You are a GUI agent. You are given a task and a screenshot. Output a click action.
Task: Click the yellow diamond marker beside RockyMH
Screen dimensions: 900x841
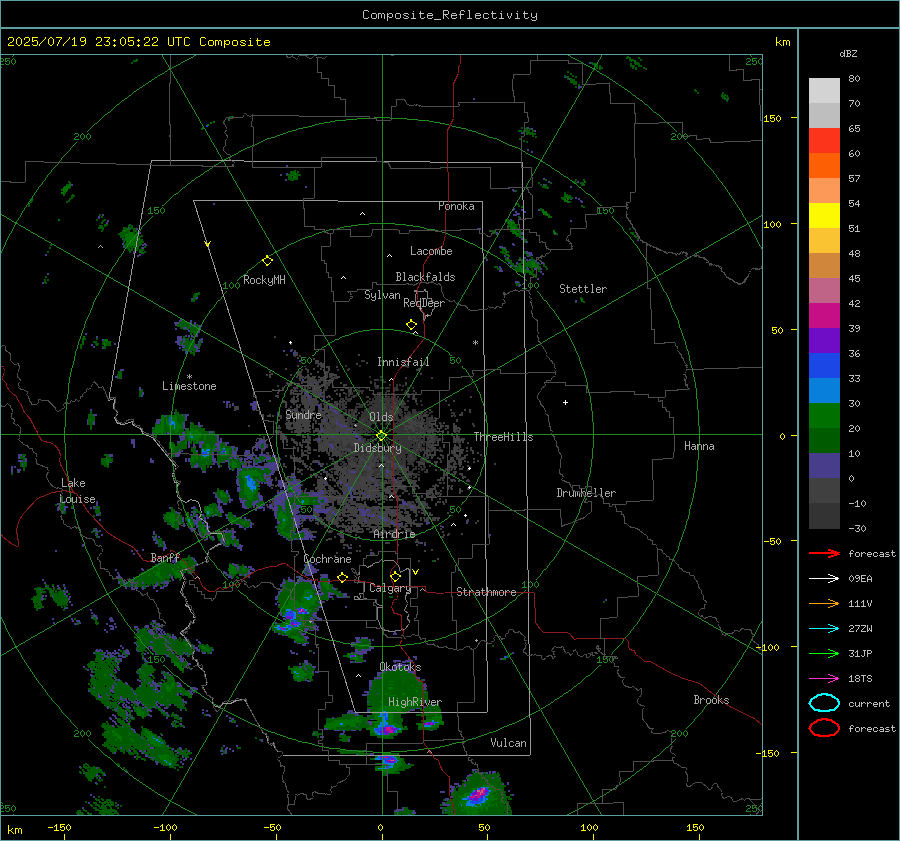267,261
